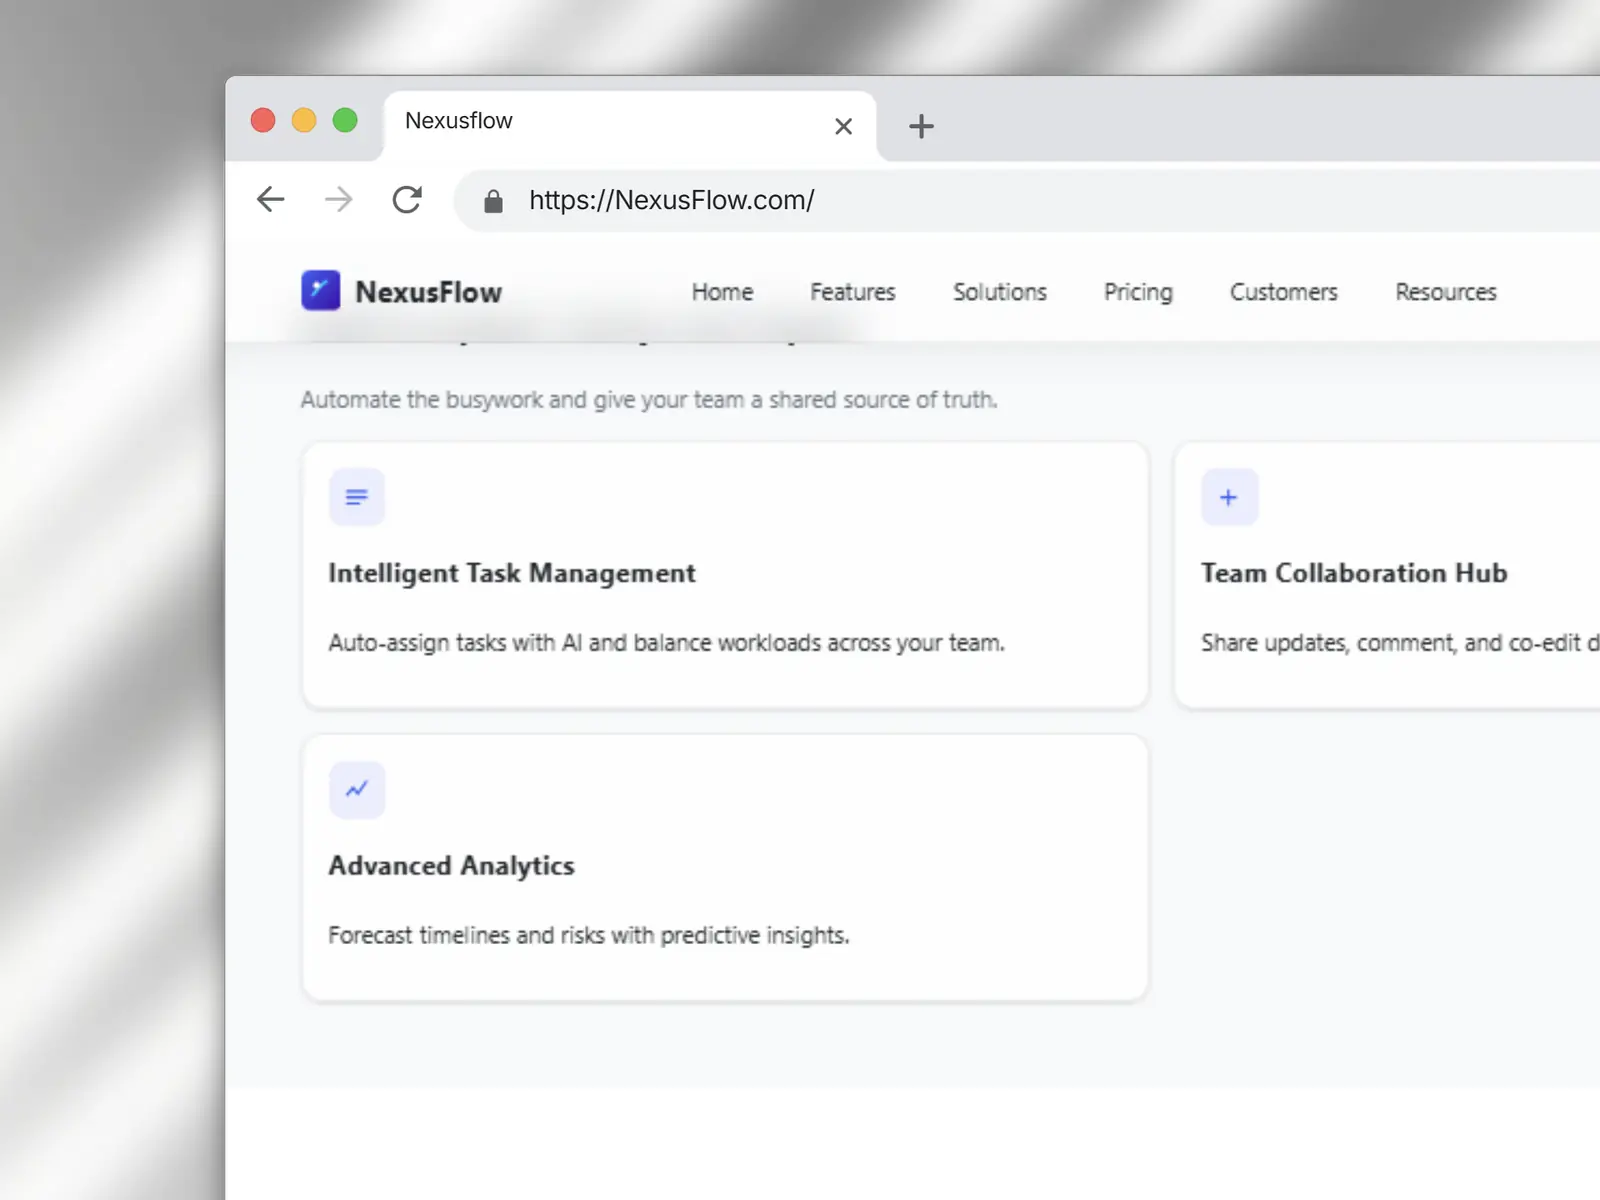Select the Intelligent Task Management list icon
Screen dimensions: 1600x1200
pyautogui.click(x=356, y=497)
